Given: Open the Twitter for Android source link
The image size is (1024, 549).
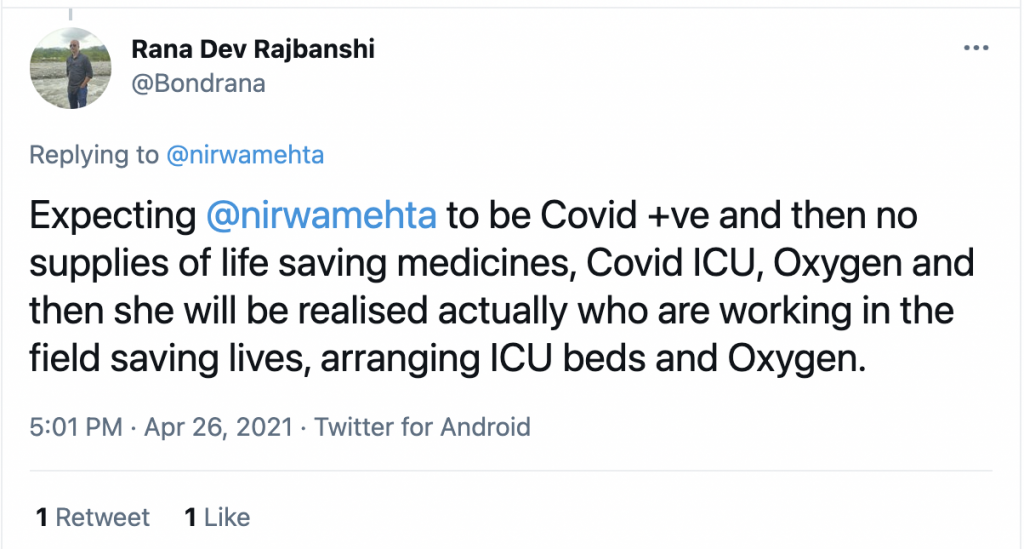Looking at the screenshot, I should pyautogui.click(x=422, y=428).
